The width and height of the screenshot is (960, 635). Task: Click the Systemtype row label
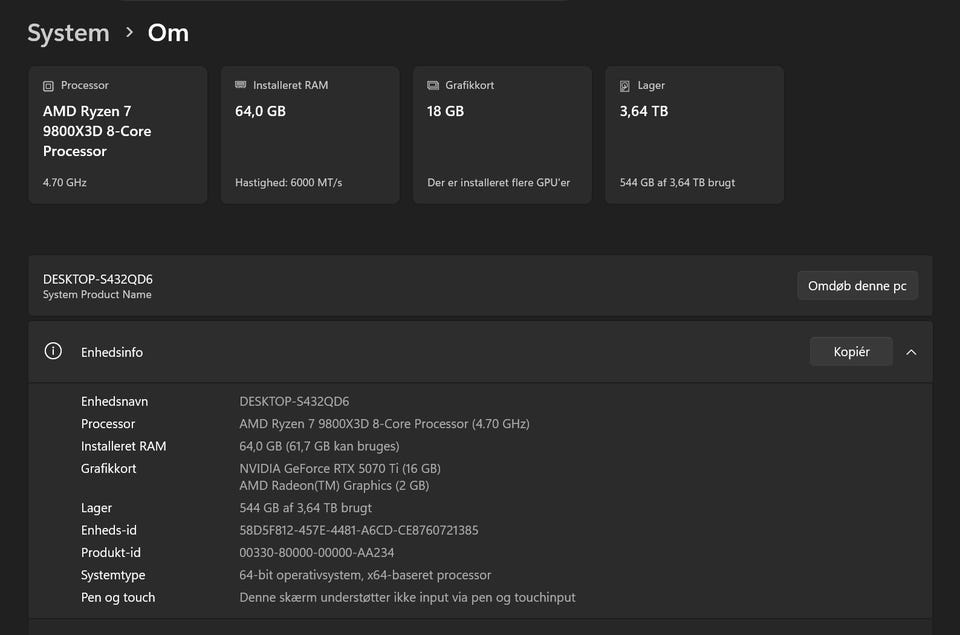coord(113,575)
